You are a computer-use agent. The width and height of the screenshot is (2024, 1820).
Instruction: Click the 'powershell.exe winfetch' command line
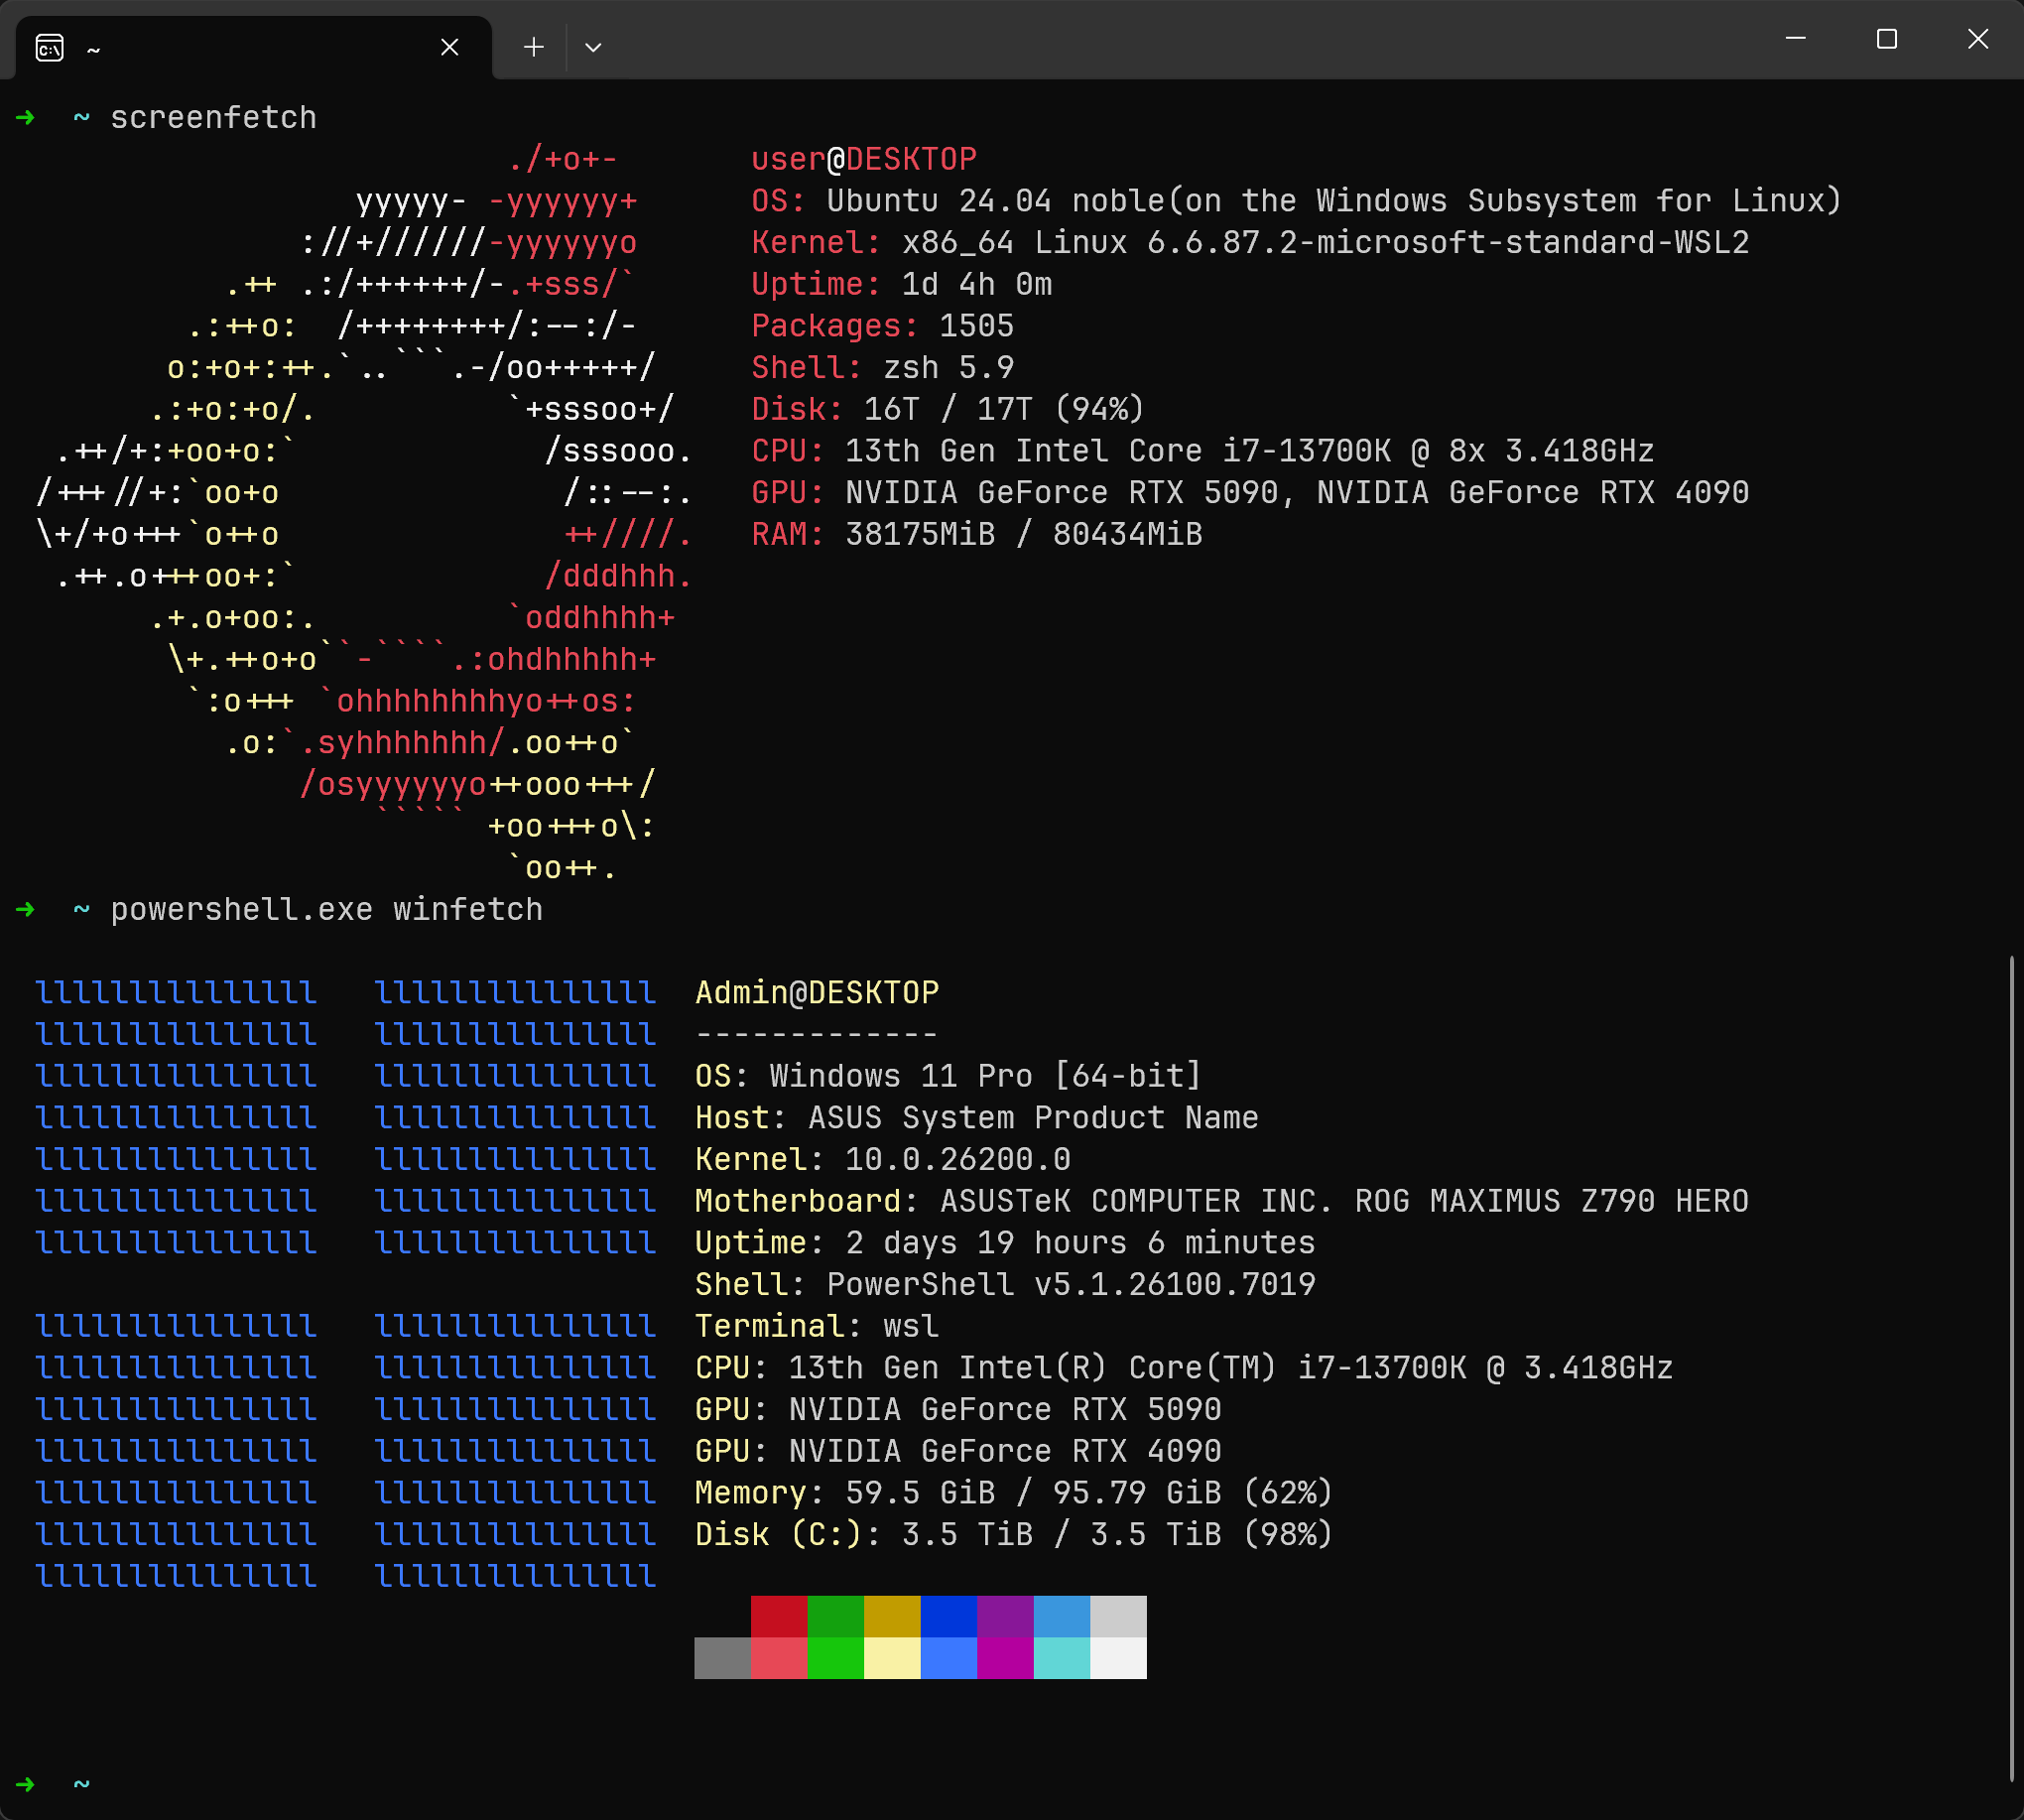326,910
